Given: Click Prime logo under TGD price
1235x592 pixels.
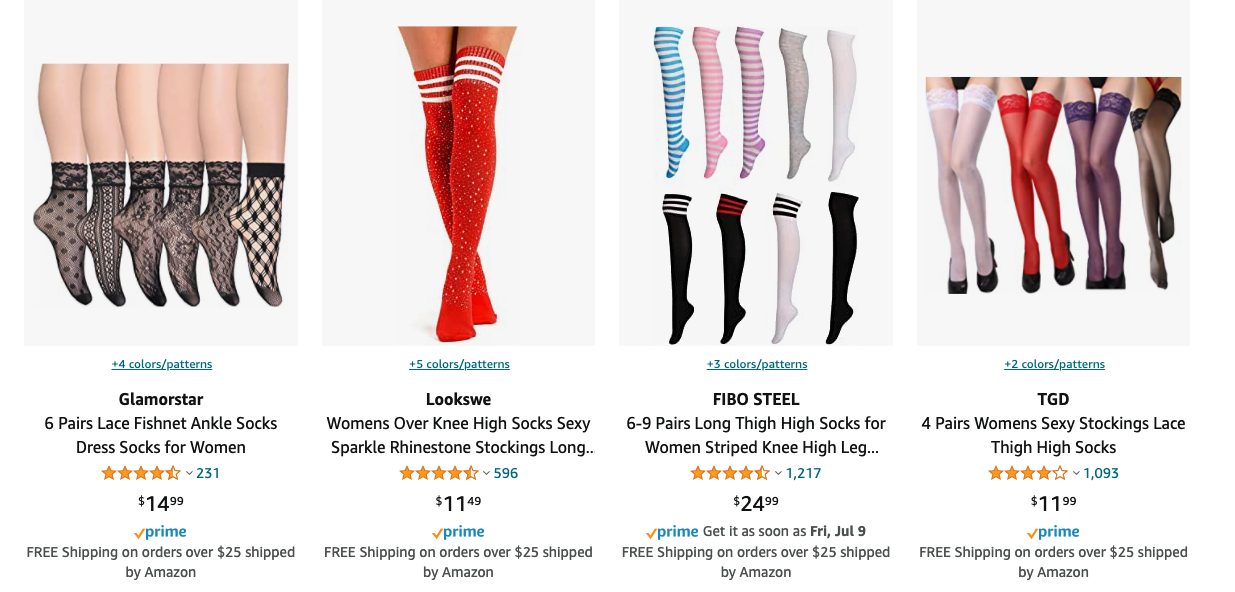Looking at the screenshot, I should (1053, 533).
